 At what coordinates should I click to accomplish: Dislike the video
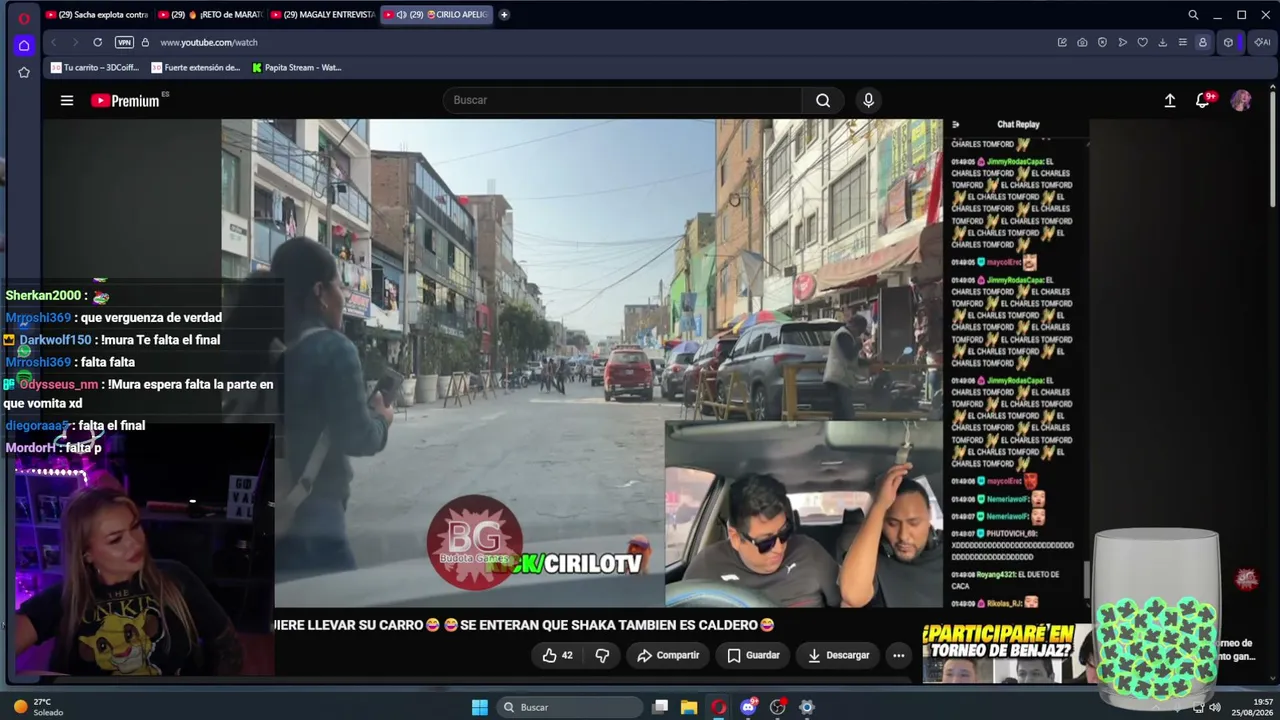602,655
